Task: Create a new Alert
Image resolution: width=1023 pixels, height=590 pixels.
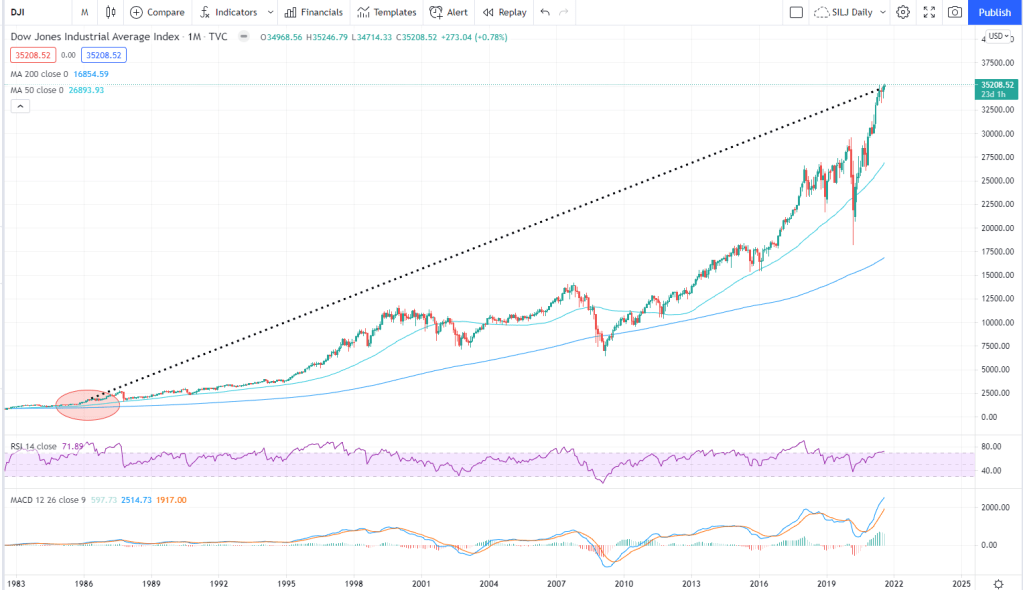Action: point(448,12)
